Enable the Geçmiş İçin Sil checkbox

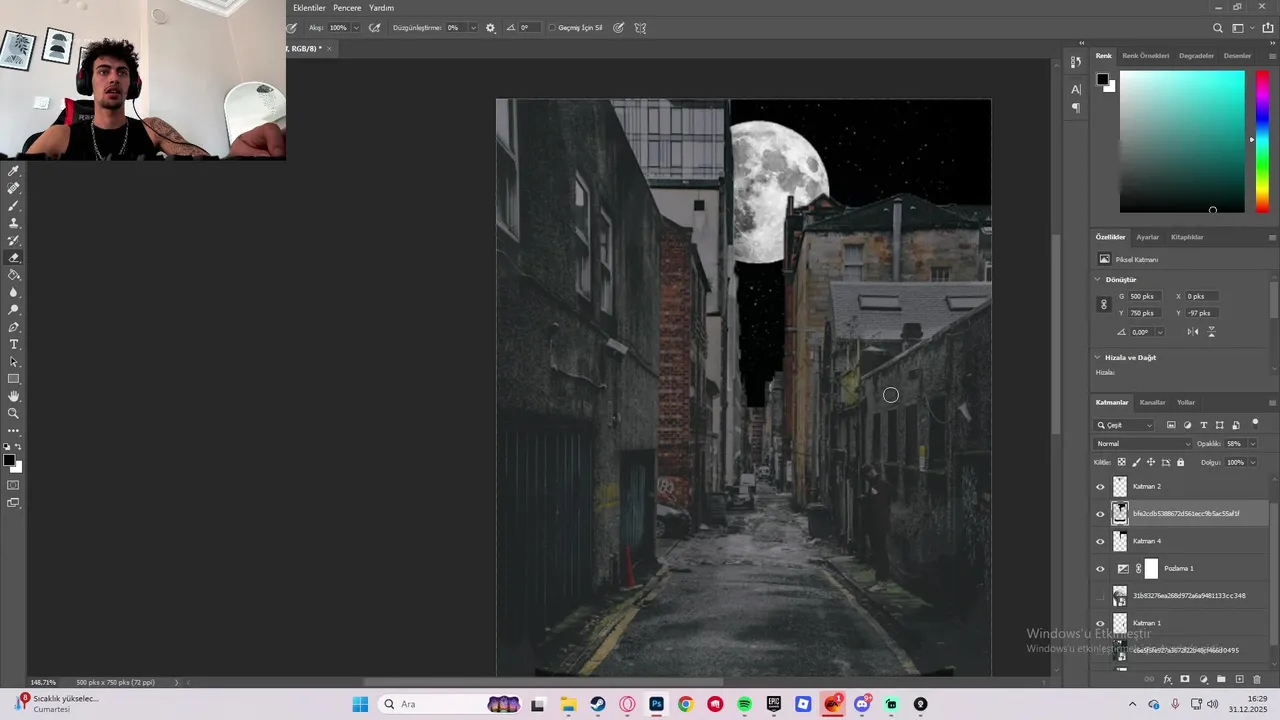552,28
